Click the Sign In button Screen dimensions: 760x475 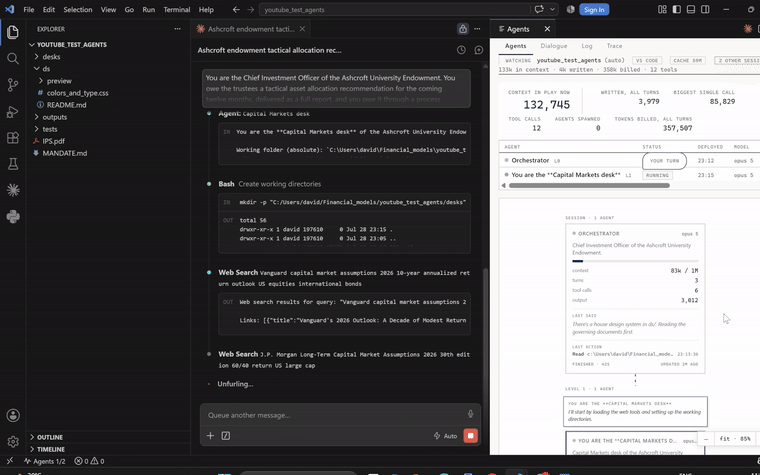(x=594, y=9)
